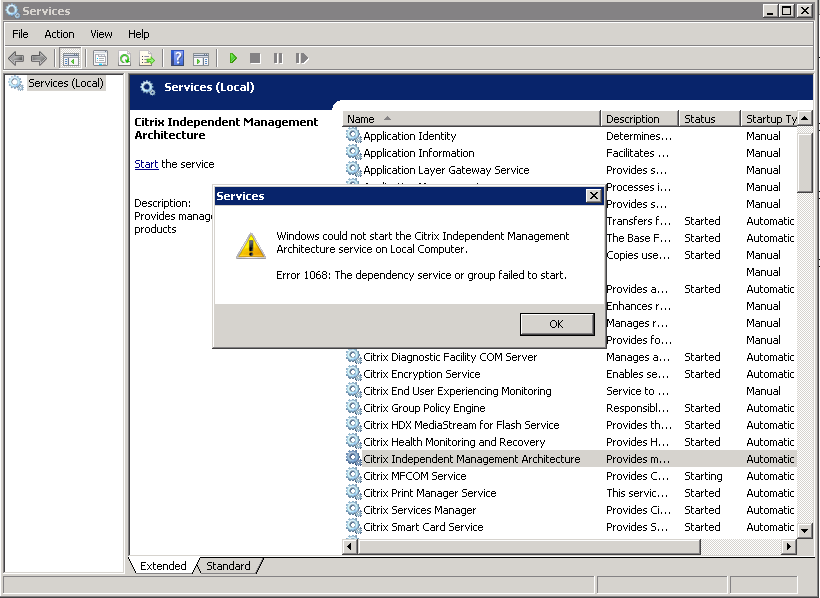The width and height of the screenshot is (820, 598).
Task: Click gear icon of Application Information row
Action: (x=354, y=152)
